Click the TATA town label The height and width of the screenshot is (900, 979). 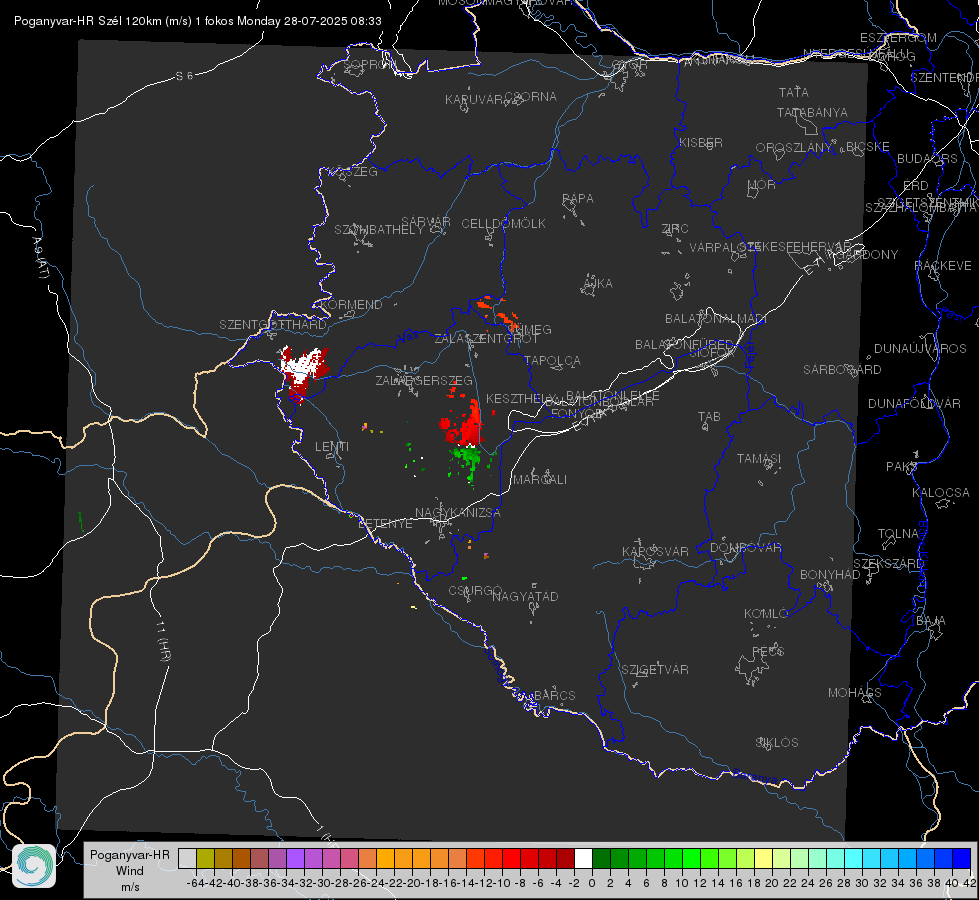point(794,92)
